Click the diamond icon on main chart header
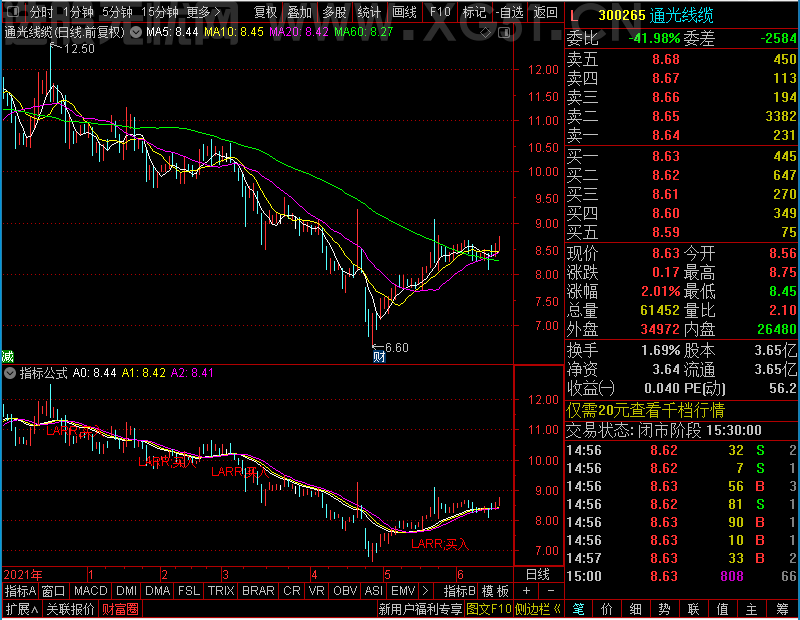The width and height of the screenshot is (800, 620). click(486, 33)
